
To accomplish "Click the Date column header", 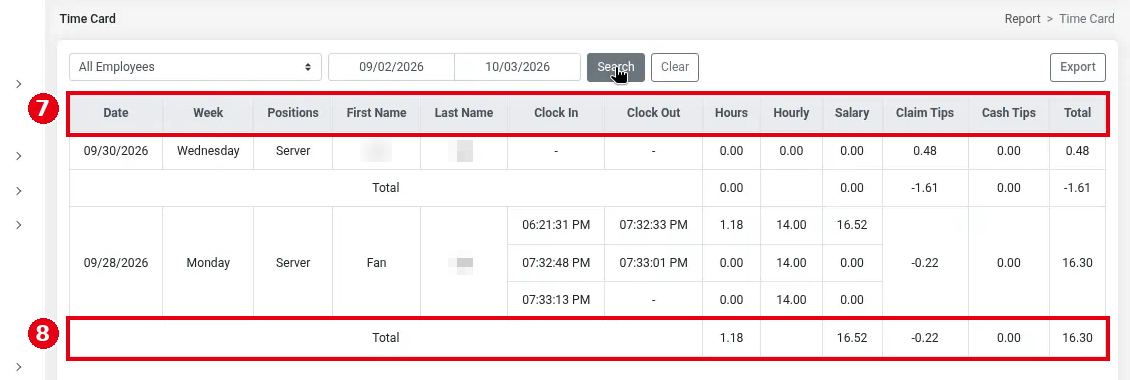I will (116, 112).
